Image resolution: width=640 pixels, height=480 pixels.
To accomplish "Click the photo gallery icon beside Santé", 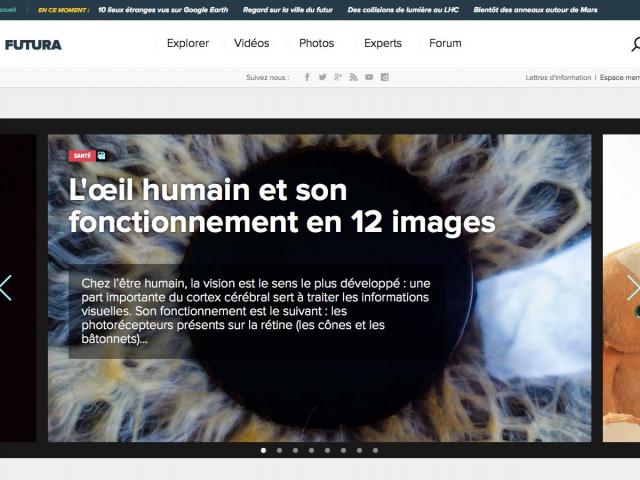I will pos(102,156).
